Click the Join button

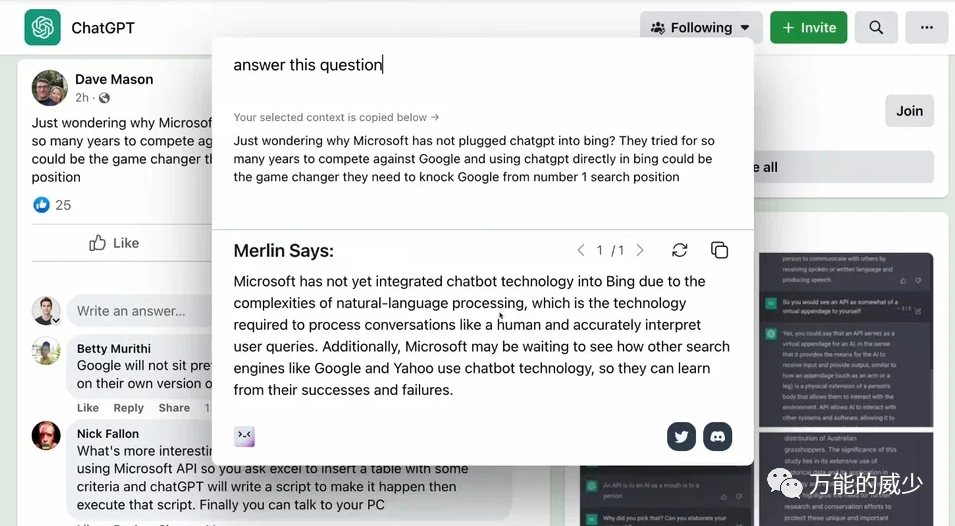click(x=909, y=111)
